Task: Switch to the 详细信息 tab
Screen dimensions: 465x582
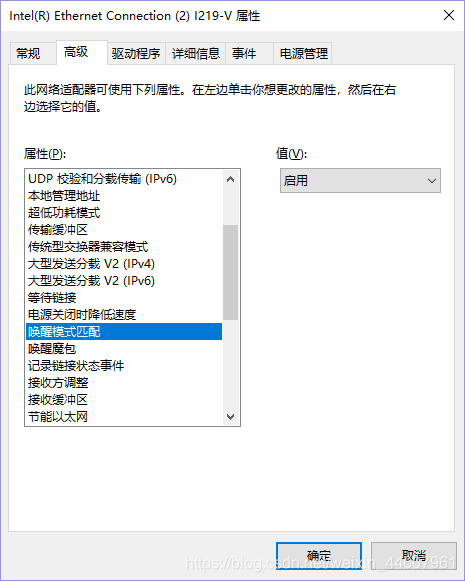Action: [196, 54]
